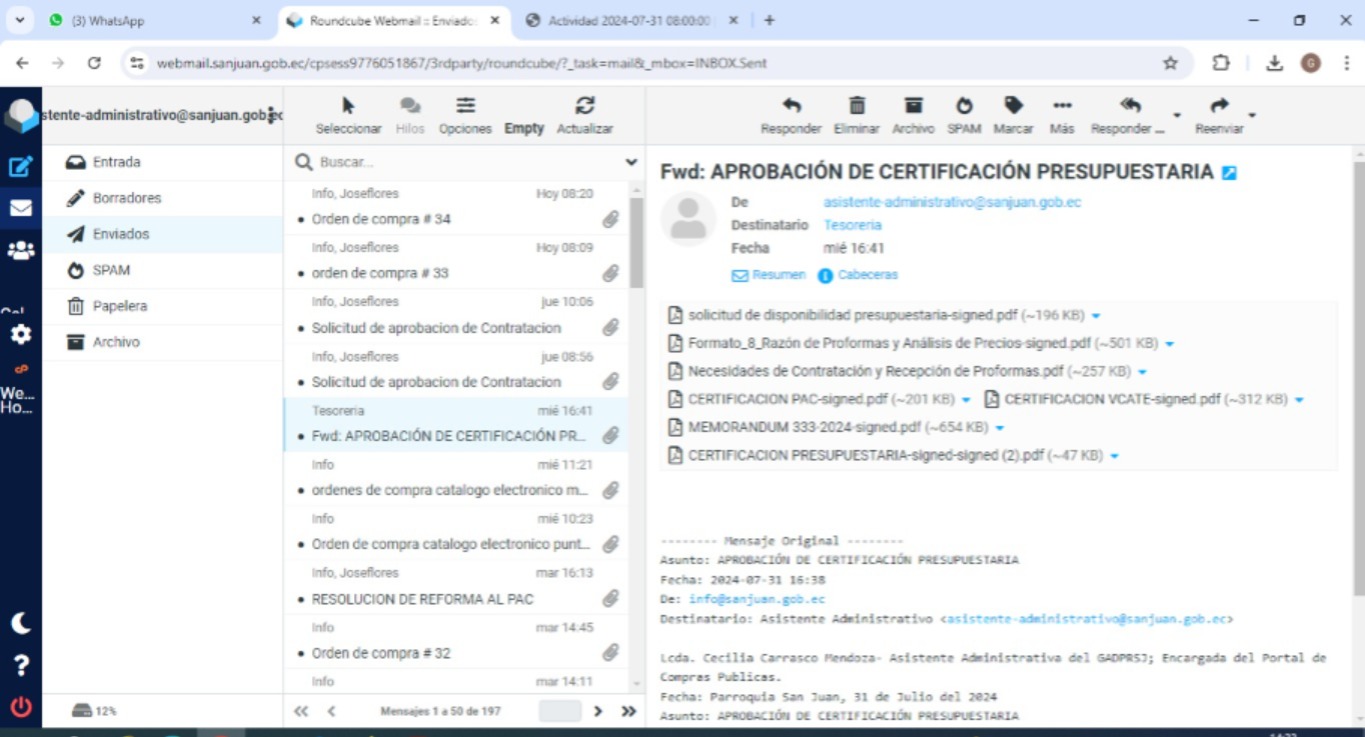This screenshot has width=1365, height=737.
Task: Click the Actualizar refresh icon
Action: (585, 106)
